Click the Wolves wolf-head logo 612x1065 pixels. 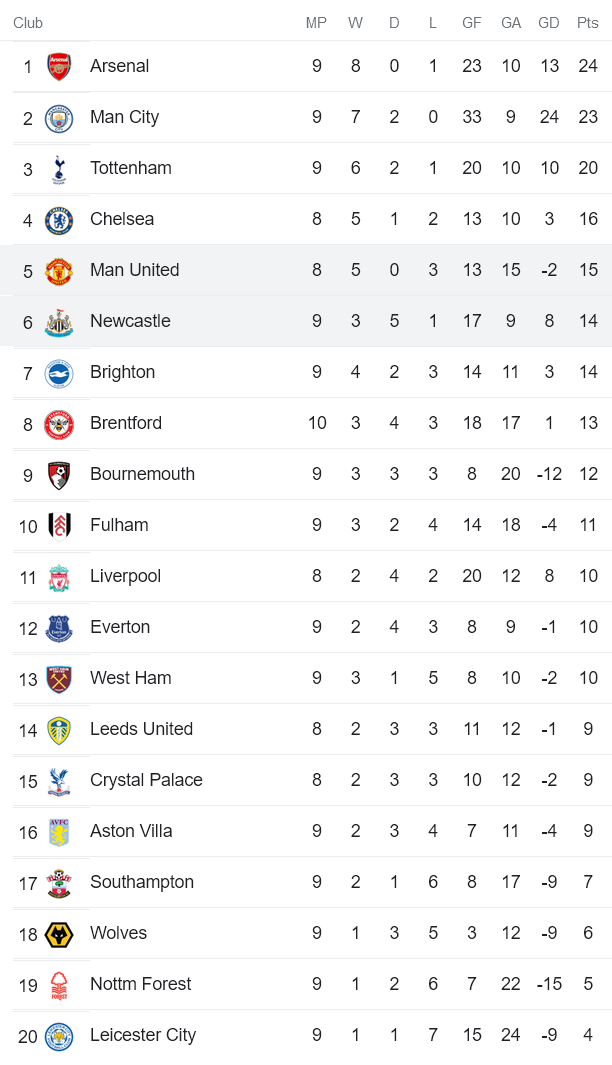point(59,933)
